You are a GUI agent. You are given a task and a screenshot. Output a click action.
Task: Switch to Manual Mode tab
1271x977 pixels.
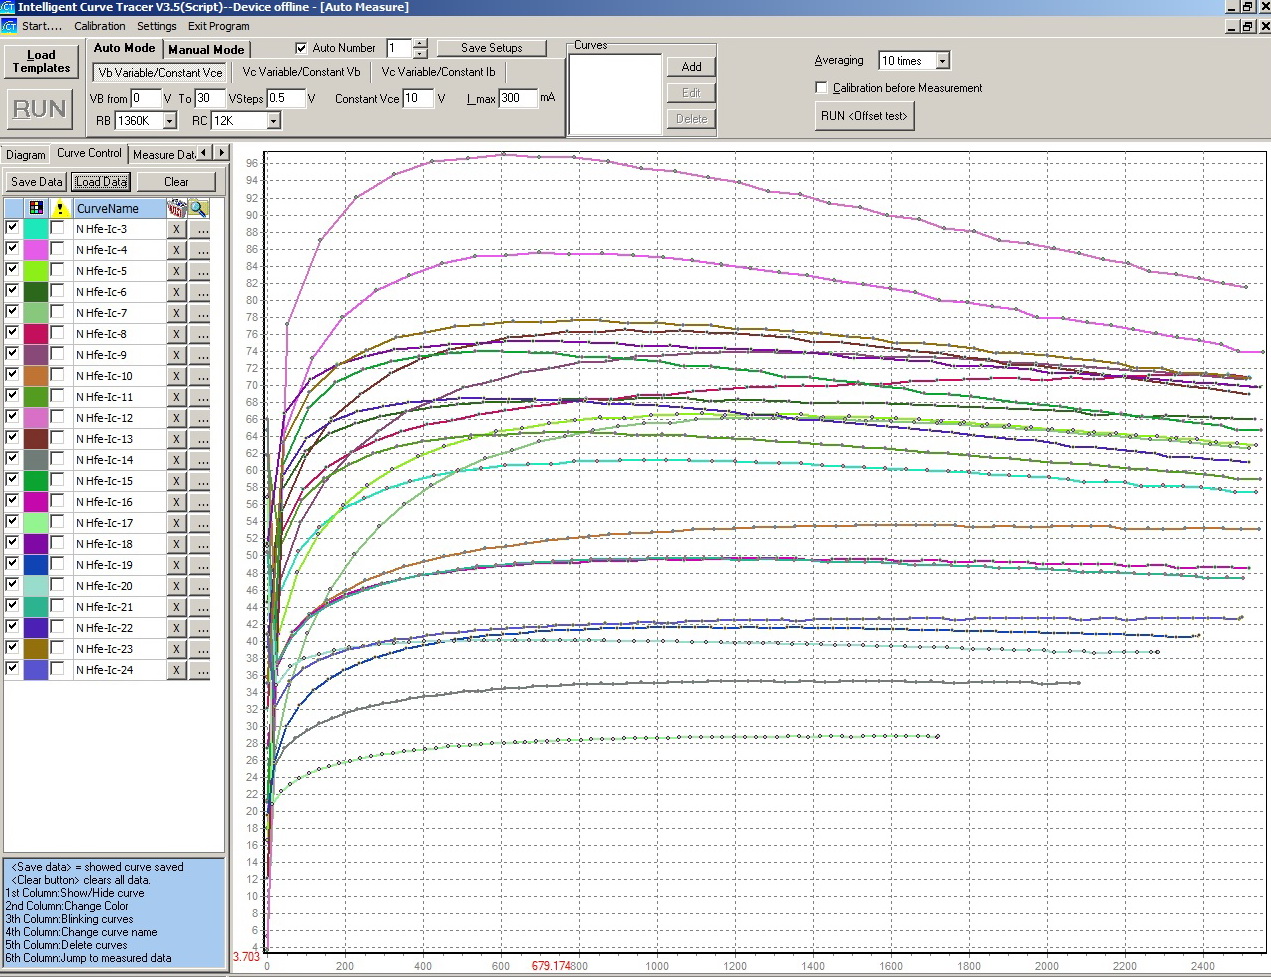point(206,49)
